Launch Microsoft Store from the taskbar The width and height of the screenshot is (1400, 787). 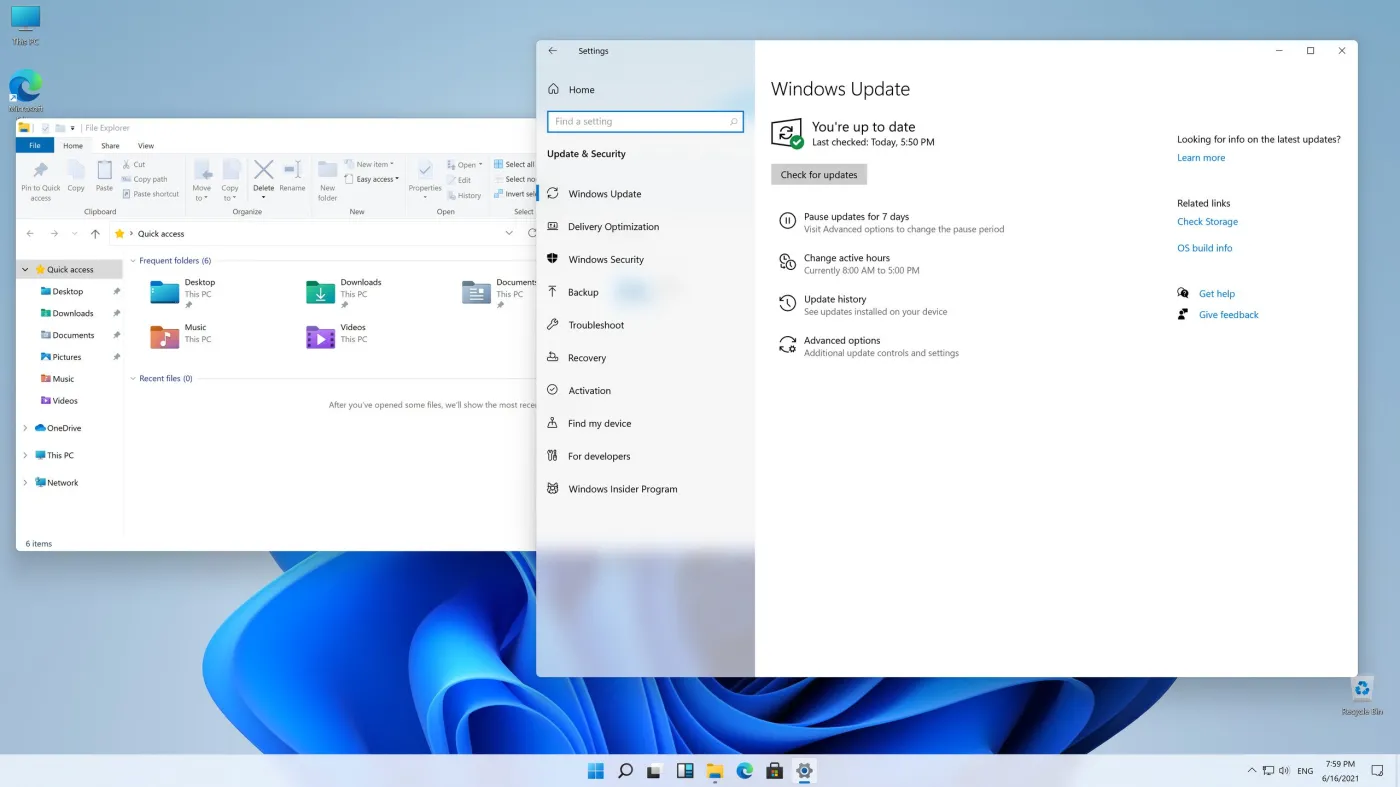coord(774,771)
